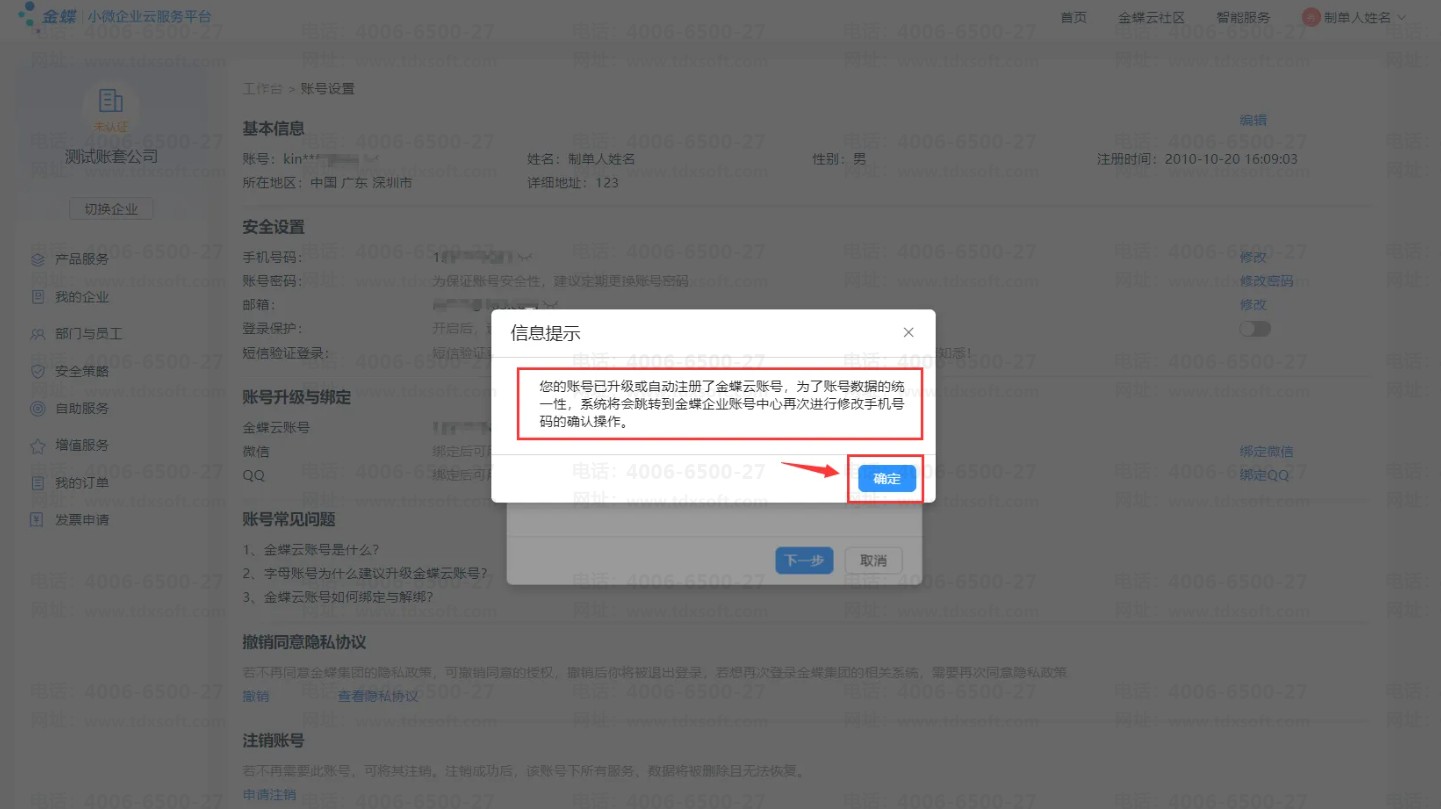Click the 金蝶 logo in header
This screenshot has height=809, width=1441.
click(44, 16)
